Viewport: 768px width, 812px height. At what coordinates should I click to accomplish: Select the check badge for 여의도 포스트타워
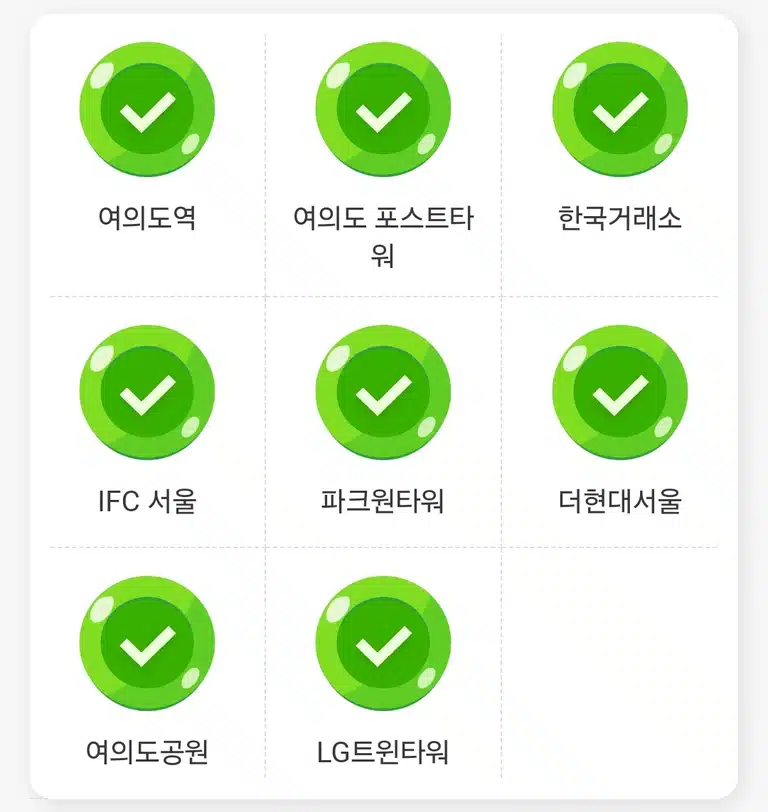coord(383,109)
